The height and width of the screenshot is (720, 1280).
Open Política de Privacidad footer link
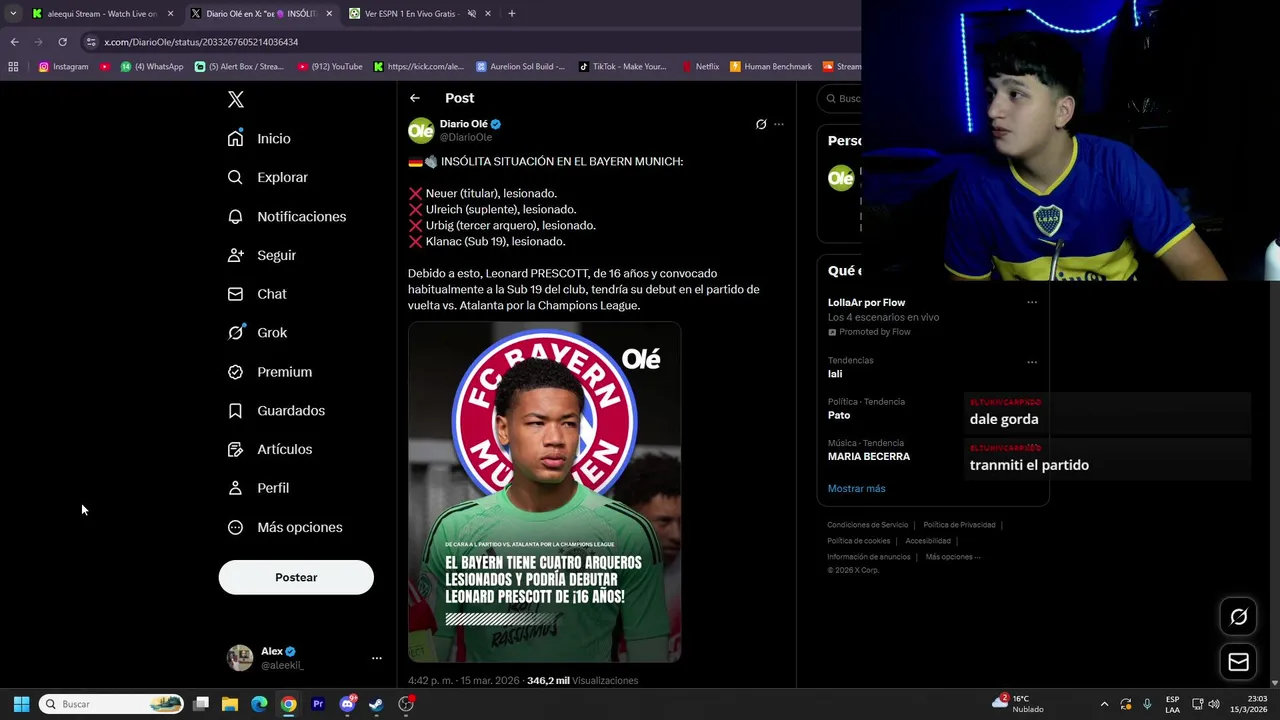click(x=959, y=525)
